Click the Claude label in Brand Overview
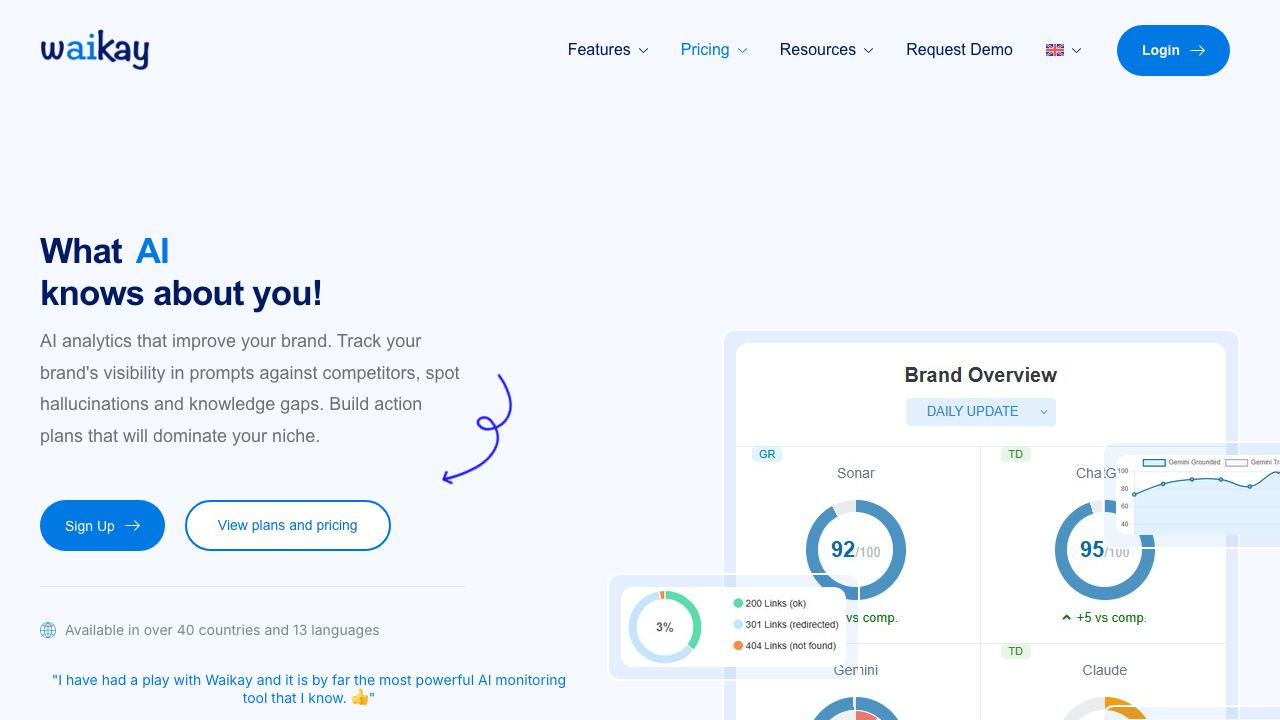The width and height of the screenshot is (1280, 720). pos(1105,670)
